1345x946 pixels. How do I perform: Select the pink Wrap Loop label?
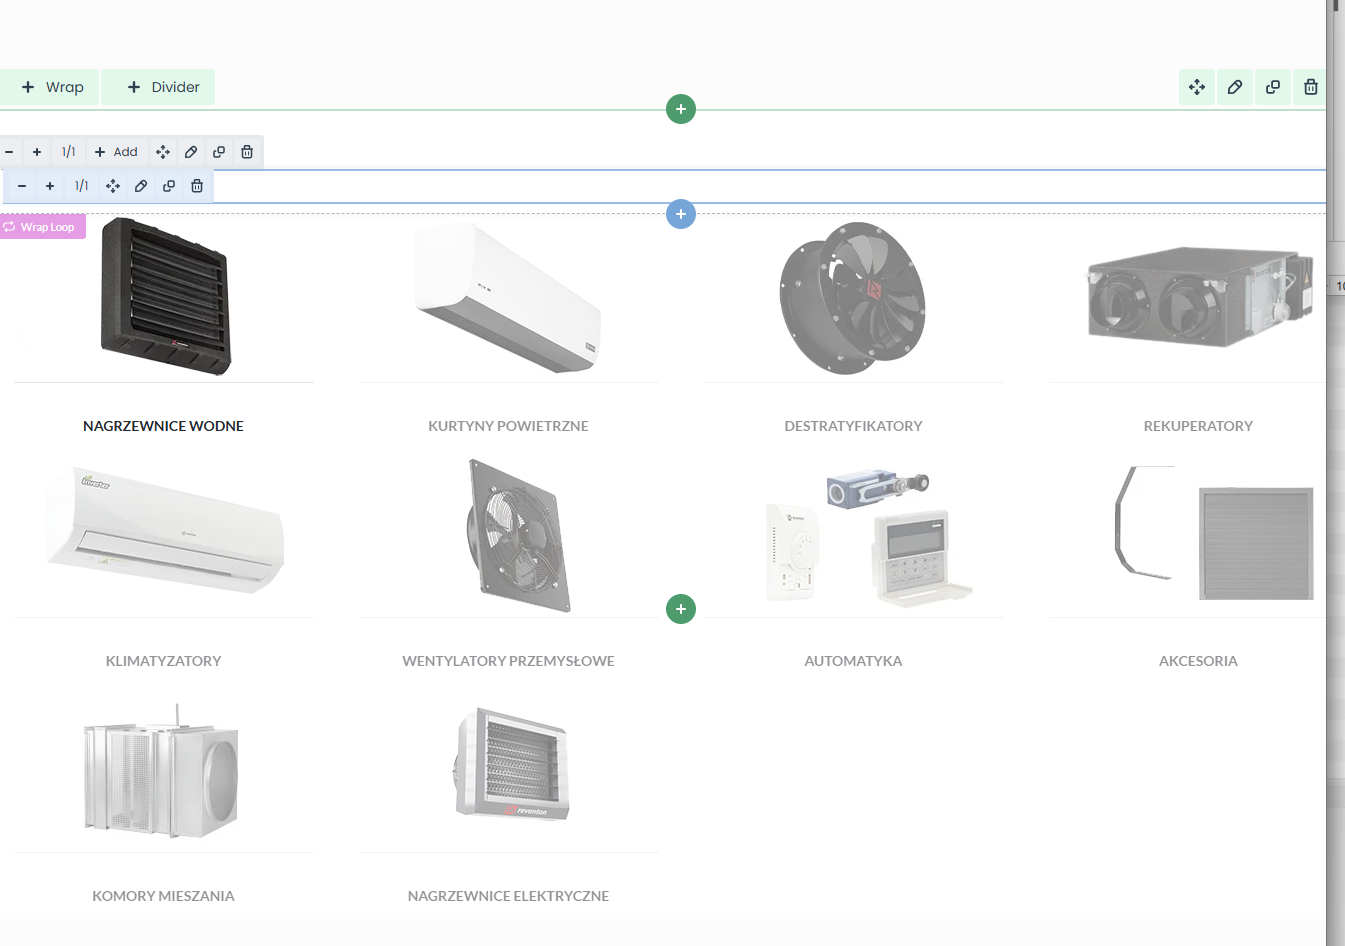tap(43, 227)
